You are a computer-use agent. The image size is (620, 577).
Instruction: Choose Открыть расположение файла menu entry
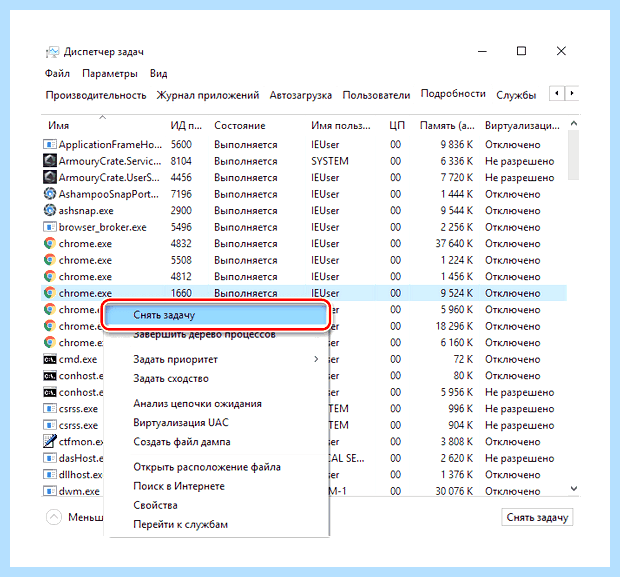[x=207, y=467]
